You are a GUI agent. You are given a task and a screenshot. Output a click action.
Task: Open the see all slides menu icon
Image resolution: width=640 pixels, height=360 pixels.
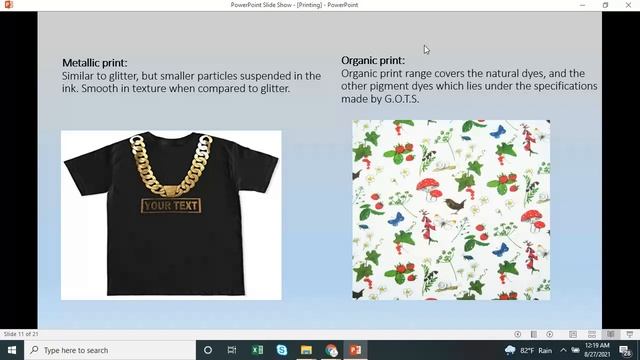coord(533,334)
